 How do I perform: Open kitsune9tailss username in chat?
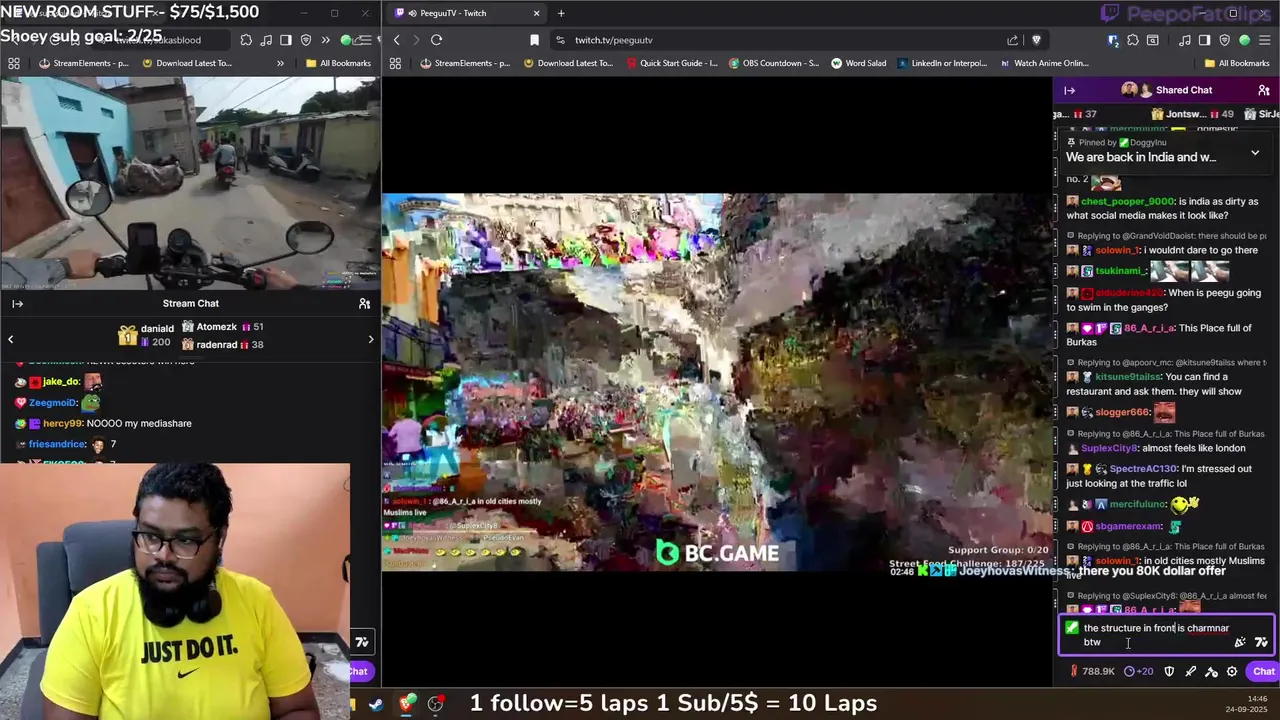coord(1128,377)
